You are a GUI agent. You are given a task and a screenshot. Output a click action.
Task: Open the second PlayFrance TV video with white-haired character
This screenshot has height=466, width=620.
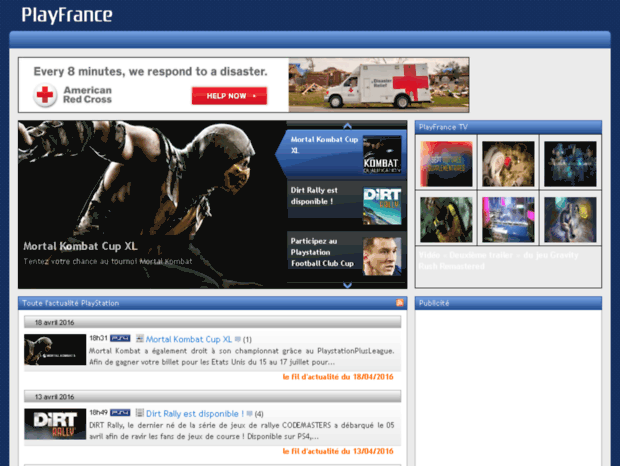(x=508, y=164)
